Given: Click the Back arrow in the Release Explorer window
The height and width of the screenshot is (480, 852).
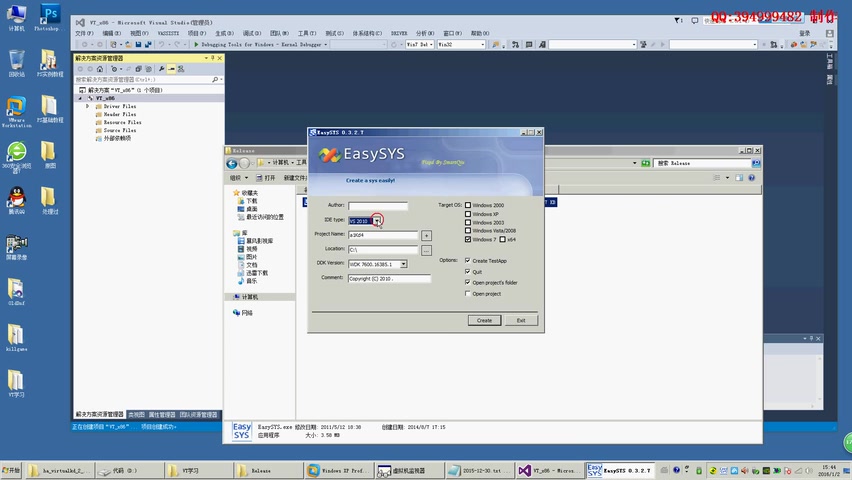Looking at the screenshot, I should (232, 163).
